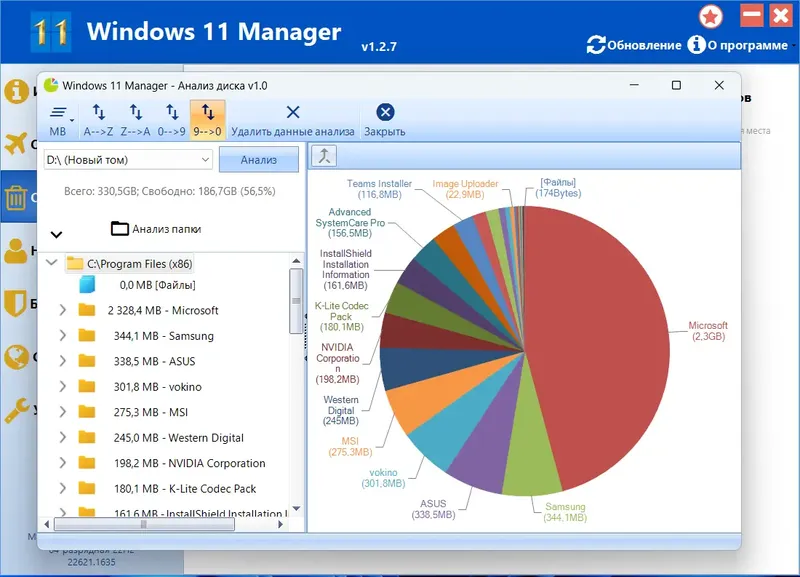Collapse the C:\Program Files (x86) tree node
Screen dimensions: 800x577
pos(52,263)
